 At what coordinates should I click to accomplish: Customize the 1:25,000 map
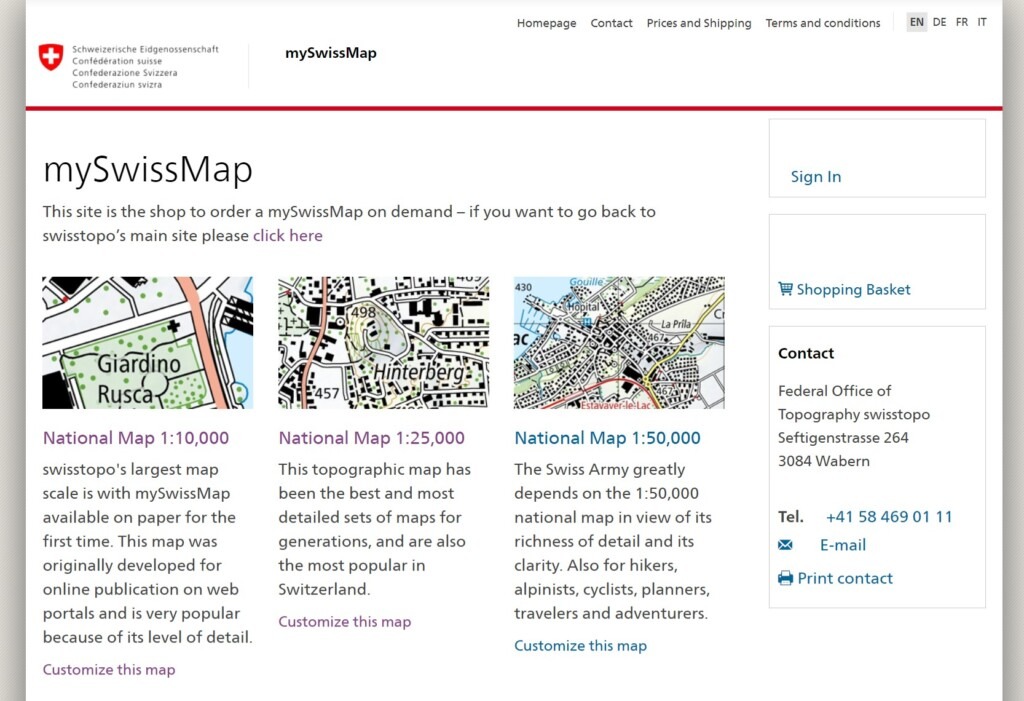345,621
